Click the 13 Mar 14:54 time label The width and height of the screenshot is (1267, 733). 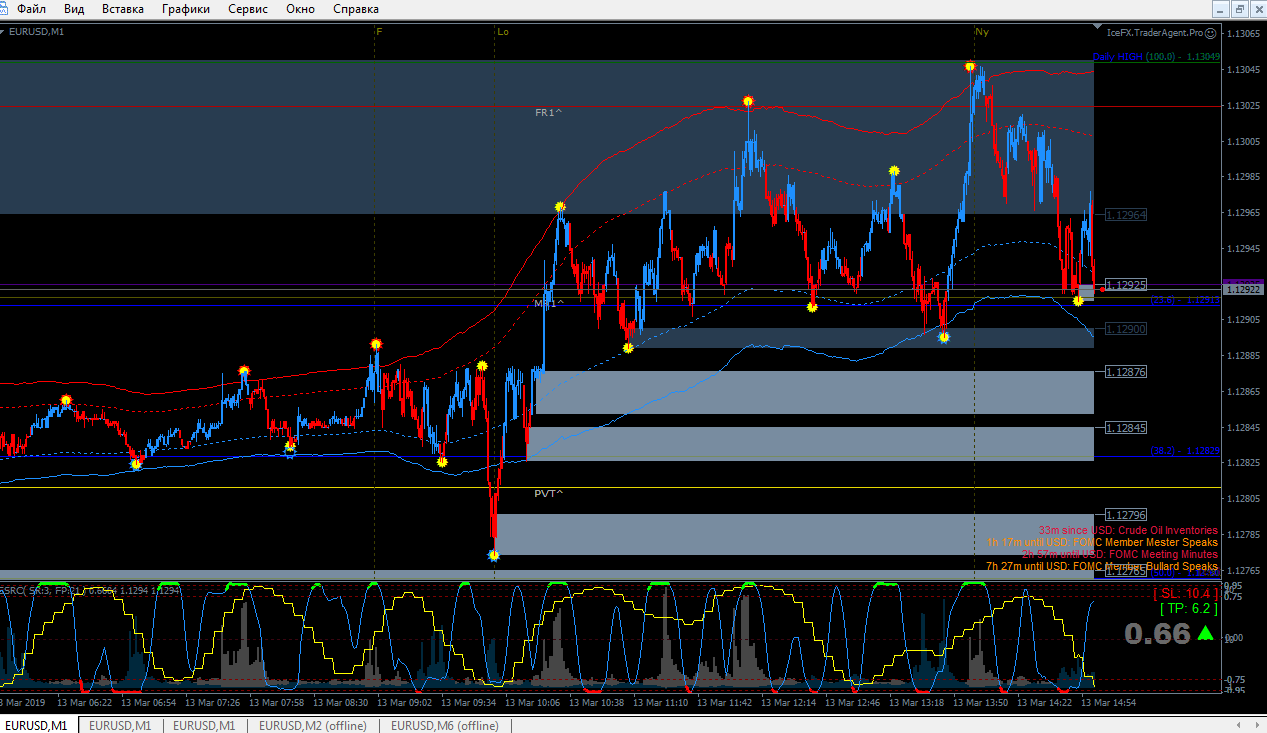(x=1108, y=703)
